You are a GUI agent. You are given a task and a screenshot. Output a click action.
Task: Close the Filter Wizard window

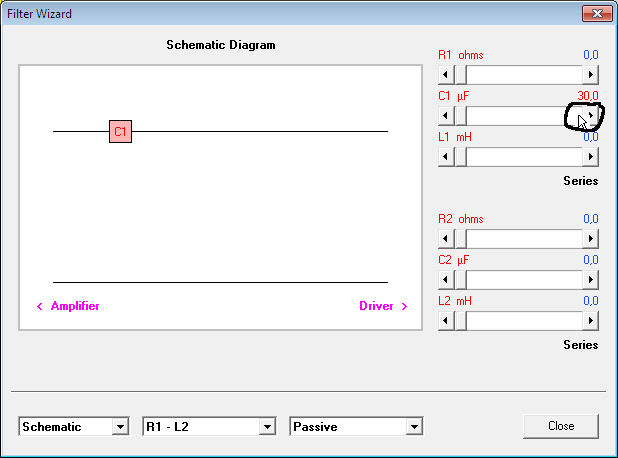point(597,14)
